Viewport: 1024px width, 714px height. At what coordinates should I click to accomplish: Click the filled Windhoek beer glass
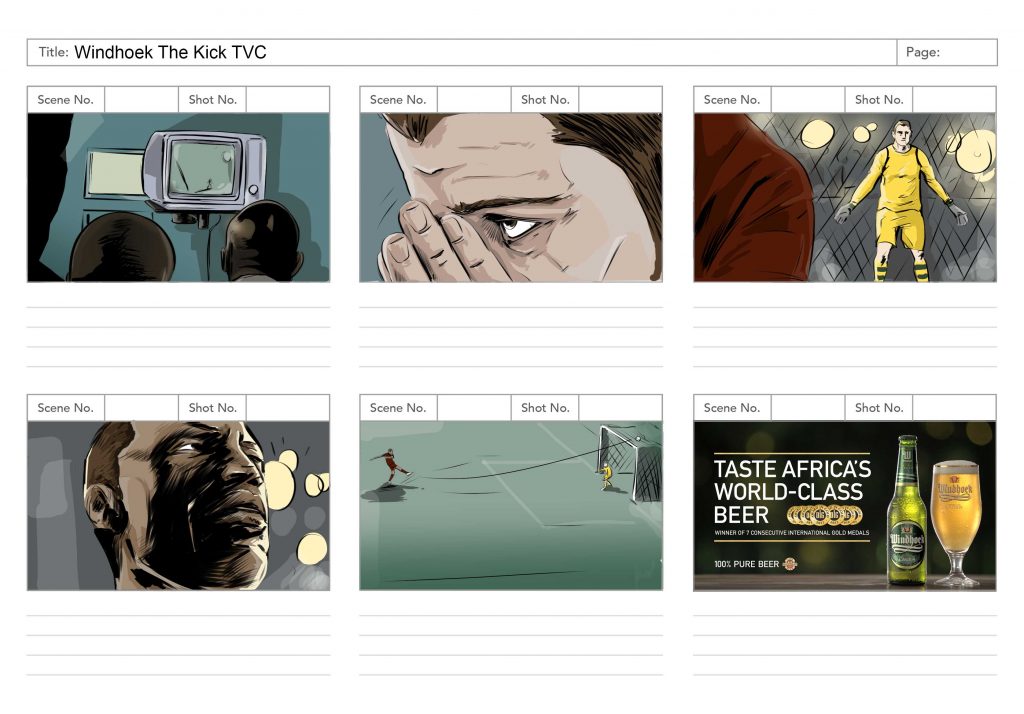[x=956, y=523]
